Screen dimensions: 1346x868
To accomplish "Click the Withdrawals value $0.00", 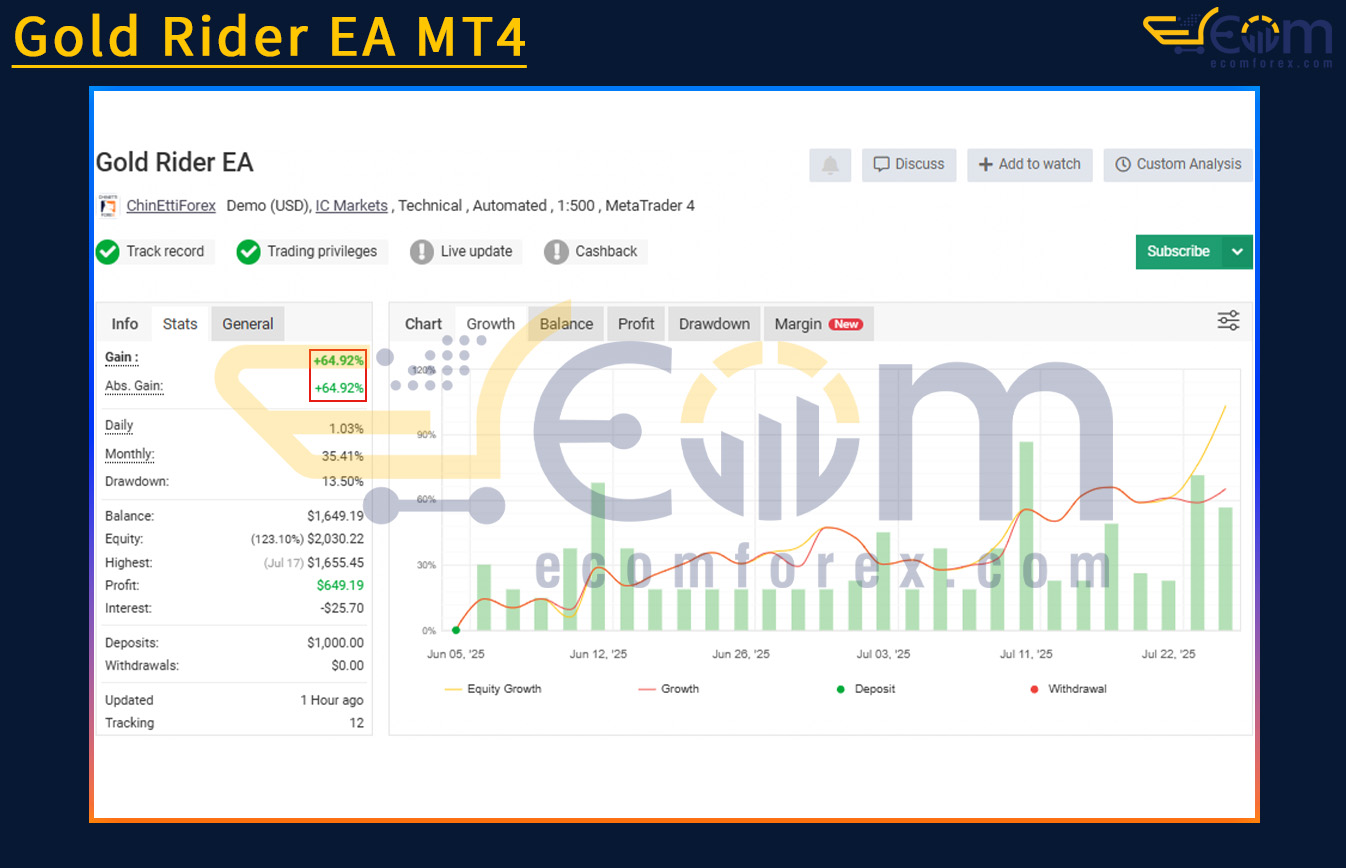I will pyautogui.click(x=348, y=666).
